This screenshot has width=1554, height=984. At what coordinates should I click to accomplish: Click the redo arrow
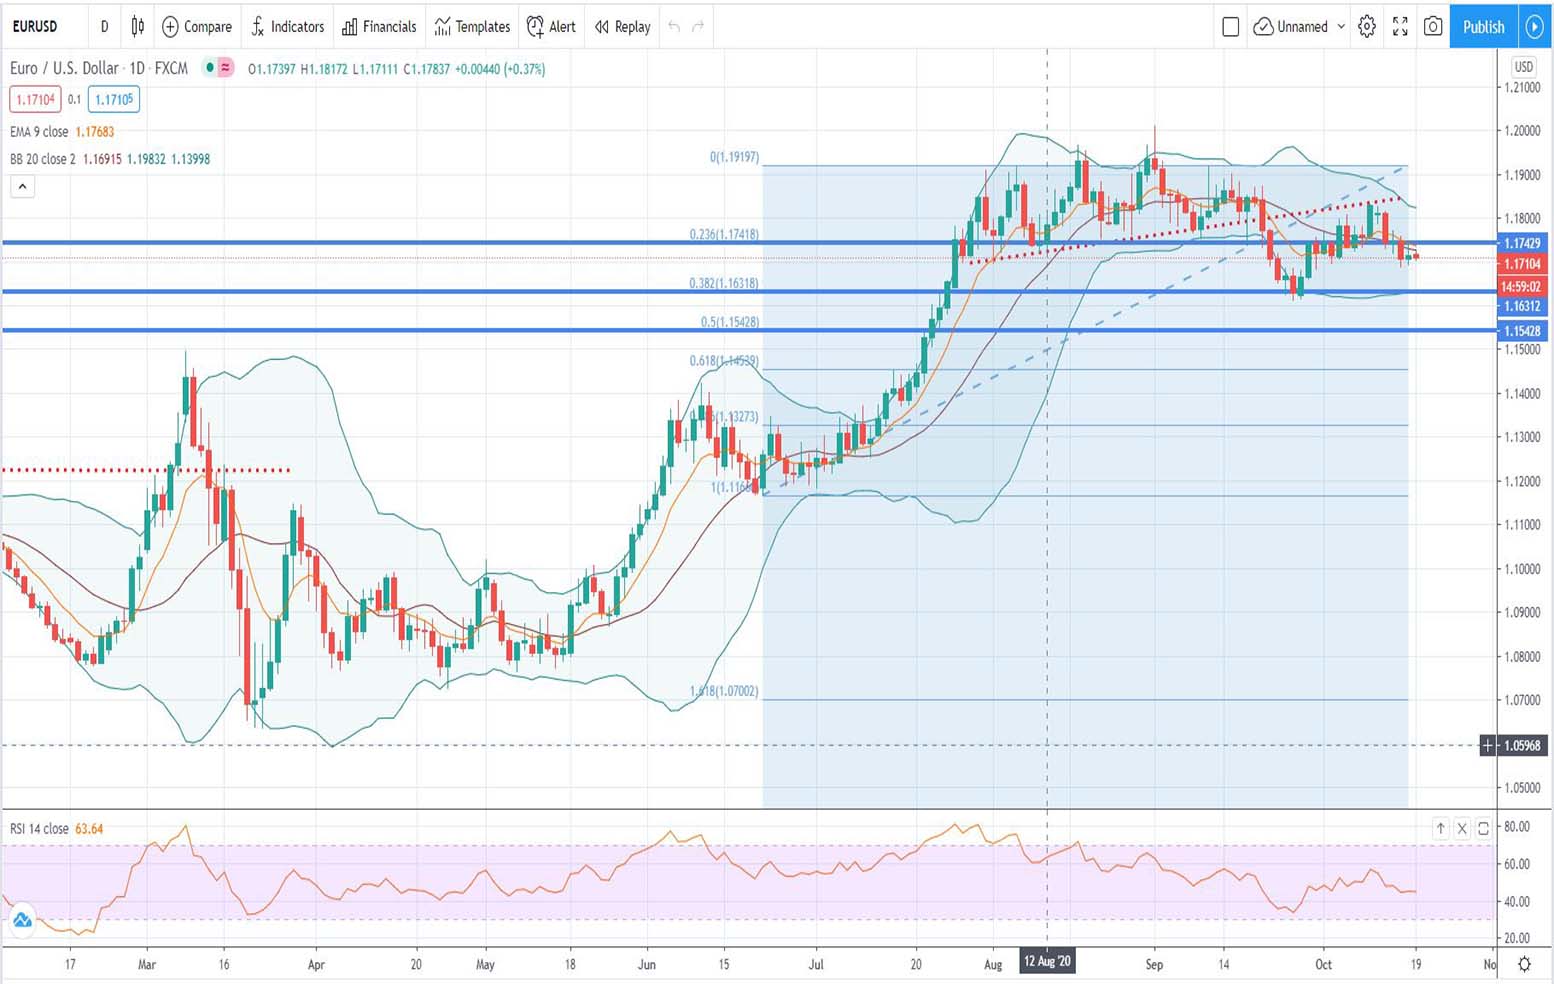coord(698,27)
